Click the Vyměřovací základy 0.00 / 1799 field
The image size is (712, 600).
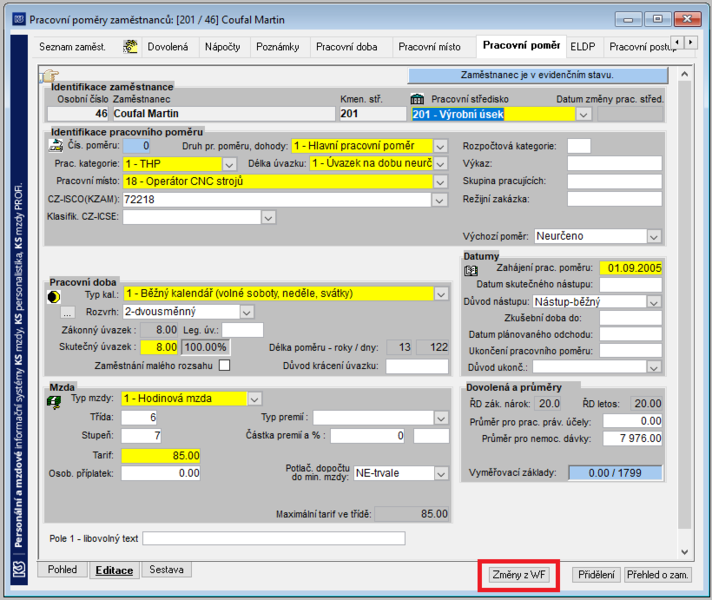click(x=615, y=473)
